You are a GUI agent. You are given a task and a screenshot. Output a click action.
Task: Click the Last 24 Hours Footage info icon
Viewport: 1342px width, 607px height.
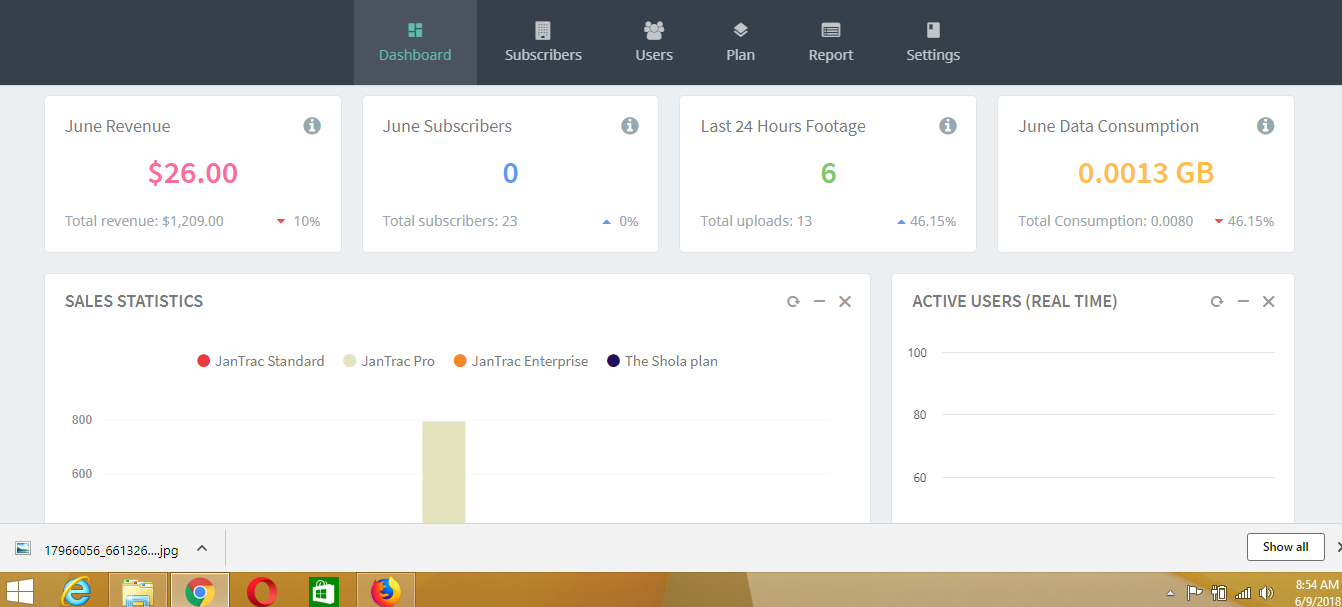pyautogui.click(x=948, y=126)
